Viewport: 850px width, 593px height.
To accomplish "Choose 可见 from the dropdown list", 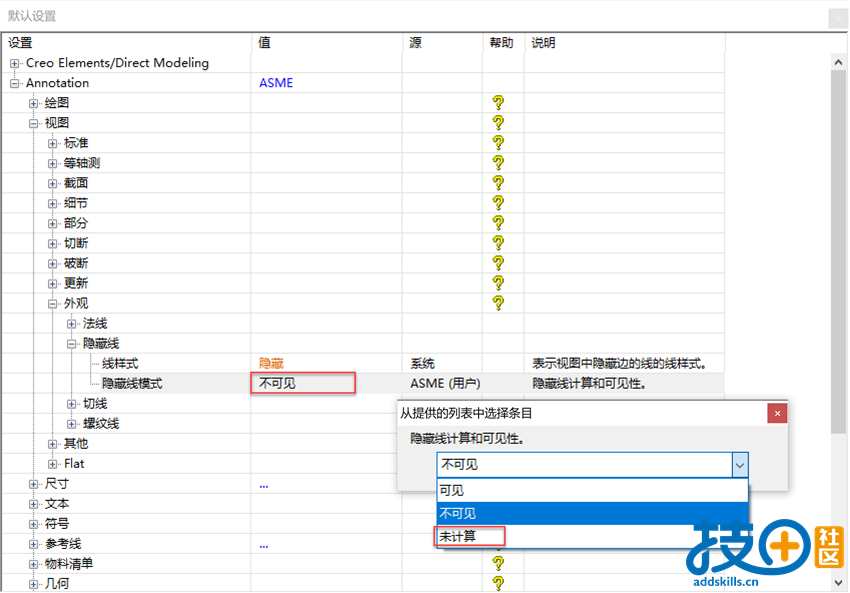I will (593, 491).
